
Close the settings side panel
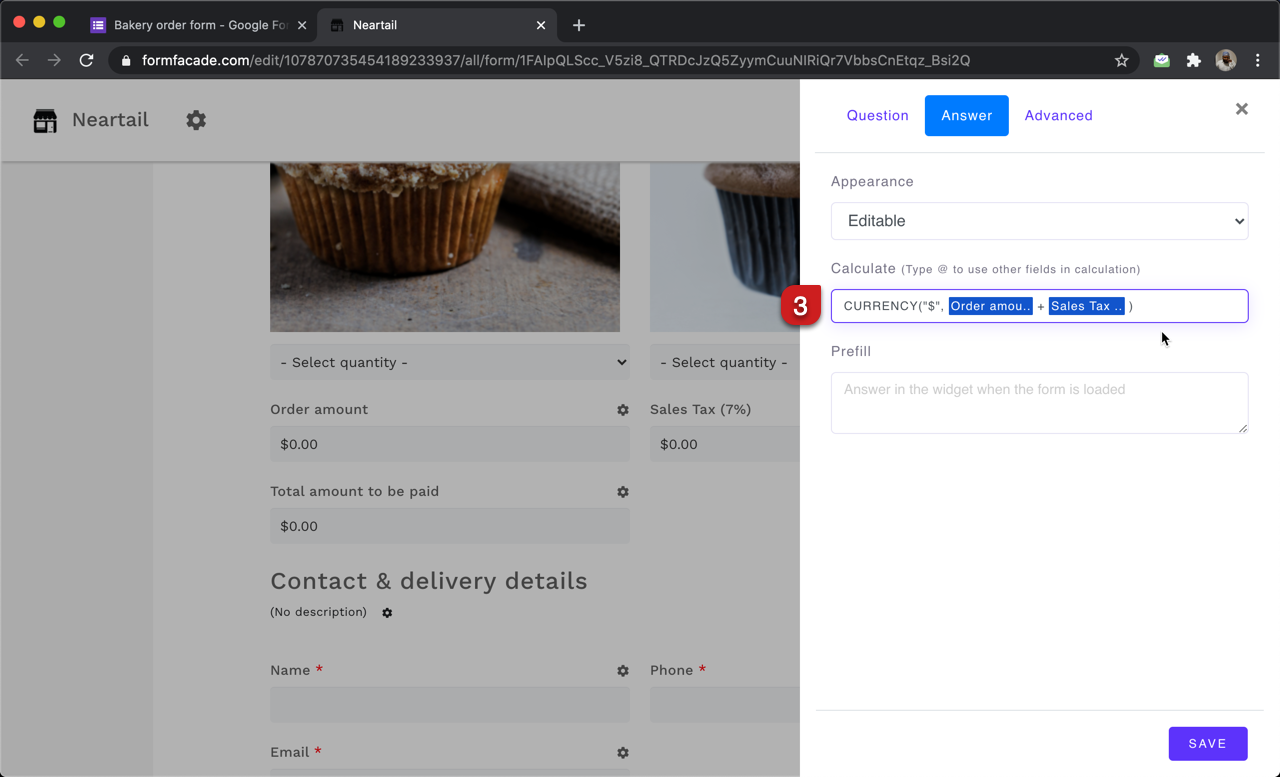pyautogui.click(x=1241, y=109)
